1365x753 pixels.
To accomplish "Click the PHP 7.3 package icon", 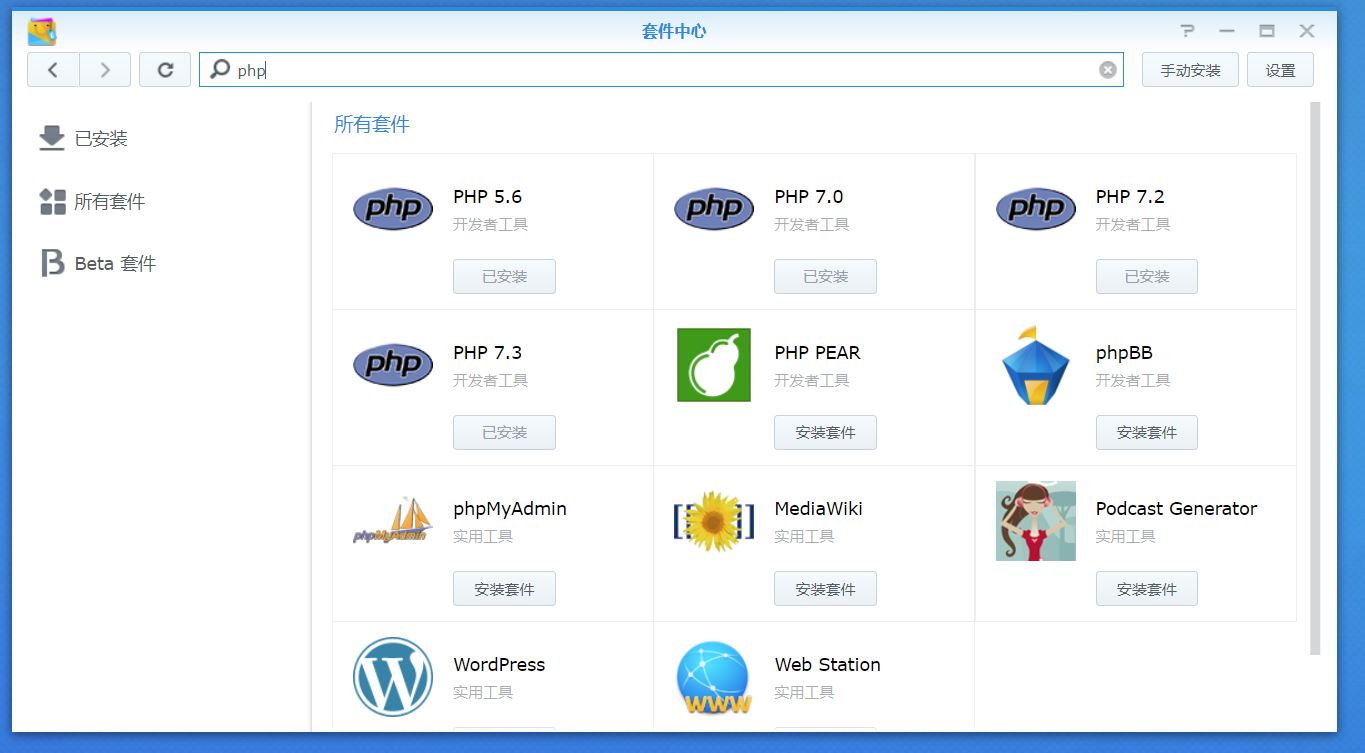I will point(392,364).
